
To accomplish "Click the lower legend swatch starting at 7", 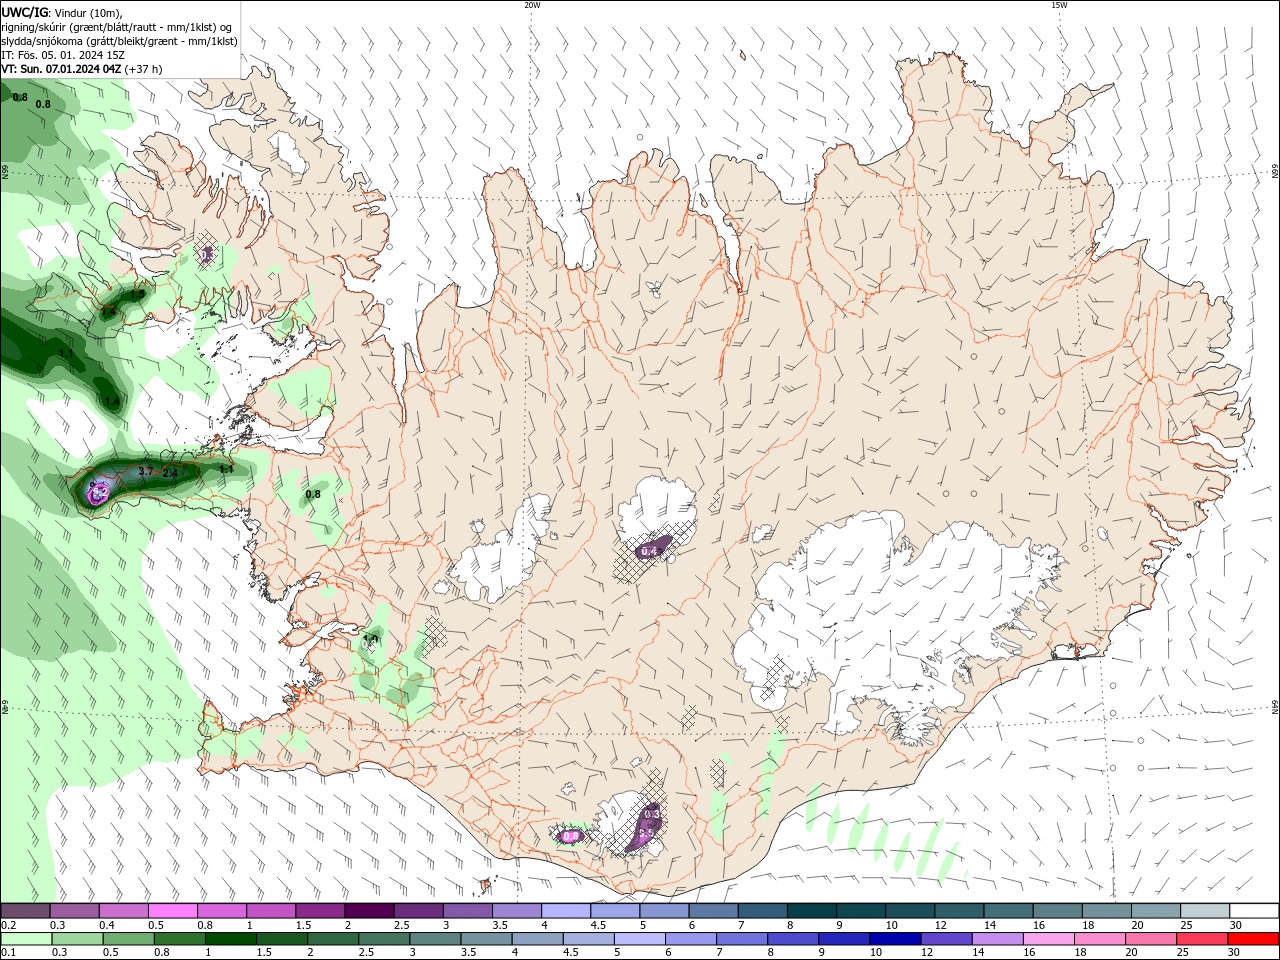I will [x=742, y=939].
